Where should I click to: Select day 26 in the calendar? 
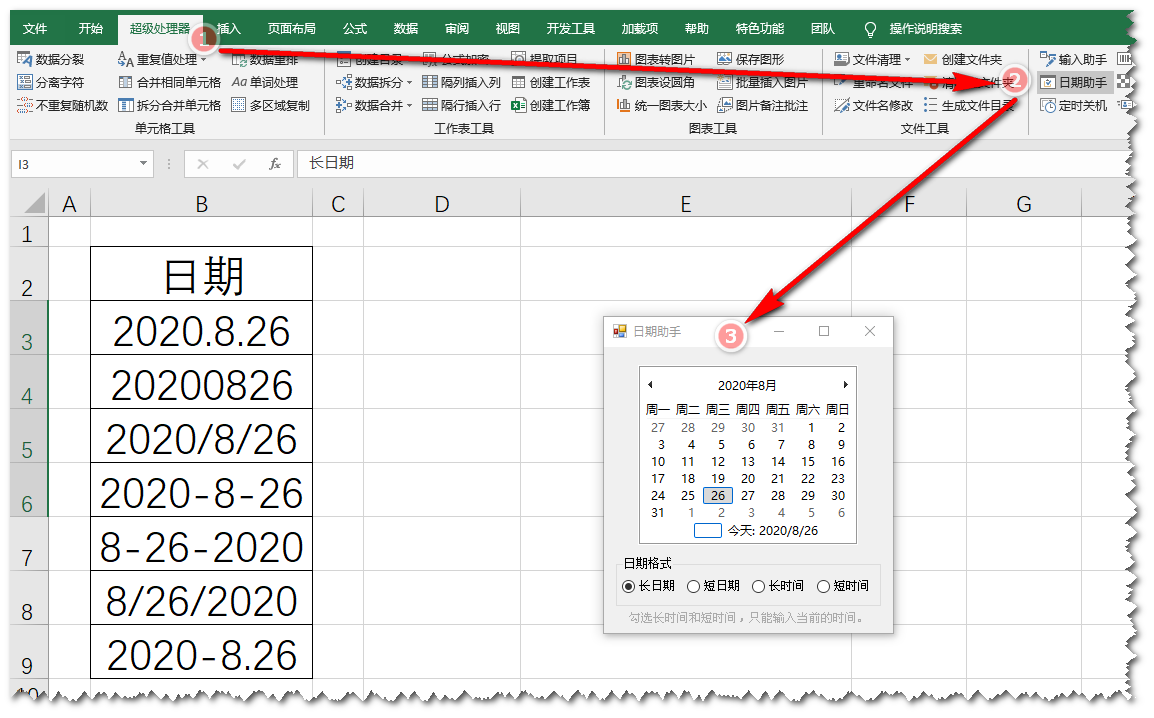coord(718,496)
